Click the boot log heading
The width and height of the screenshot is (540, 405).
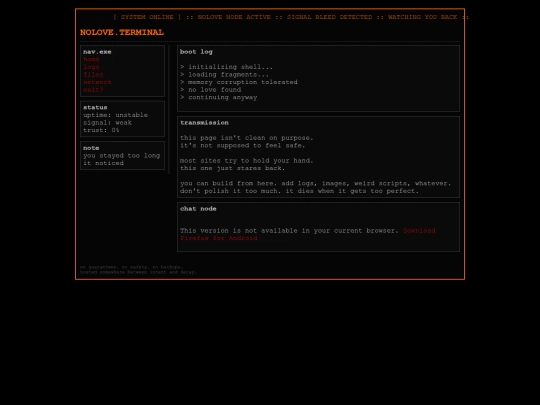pyautogui.click(x=196, y=52)
